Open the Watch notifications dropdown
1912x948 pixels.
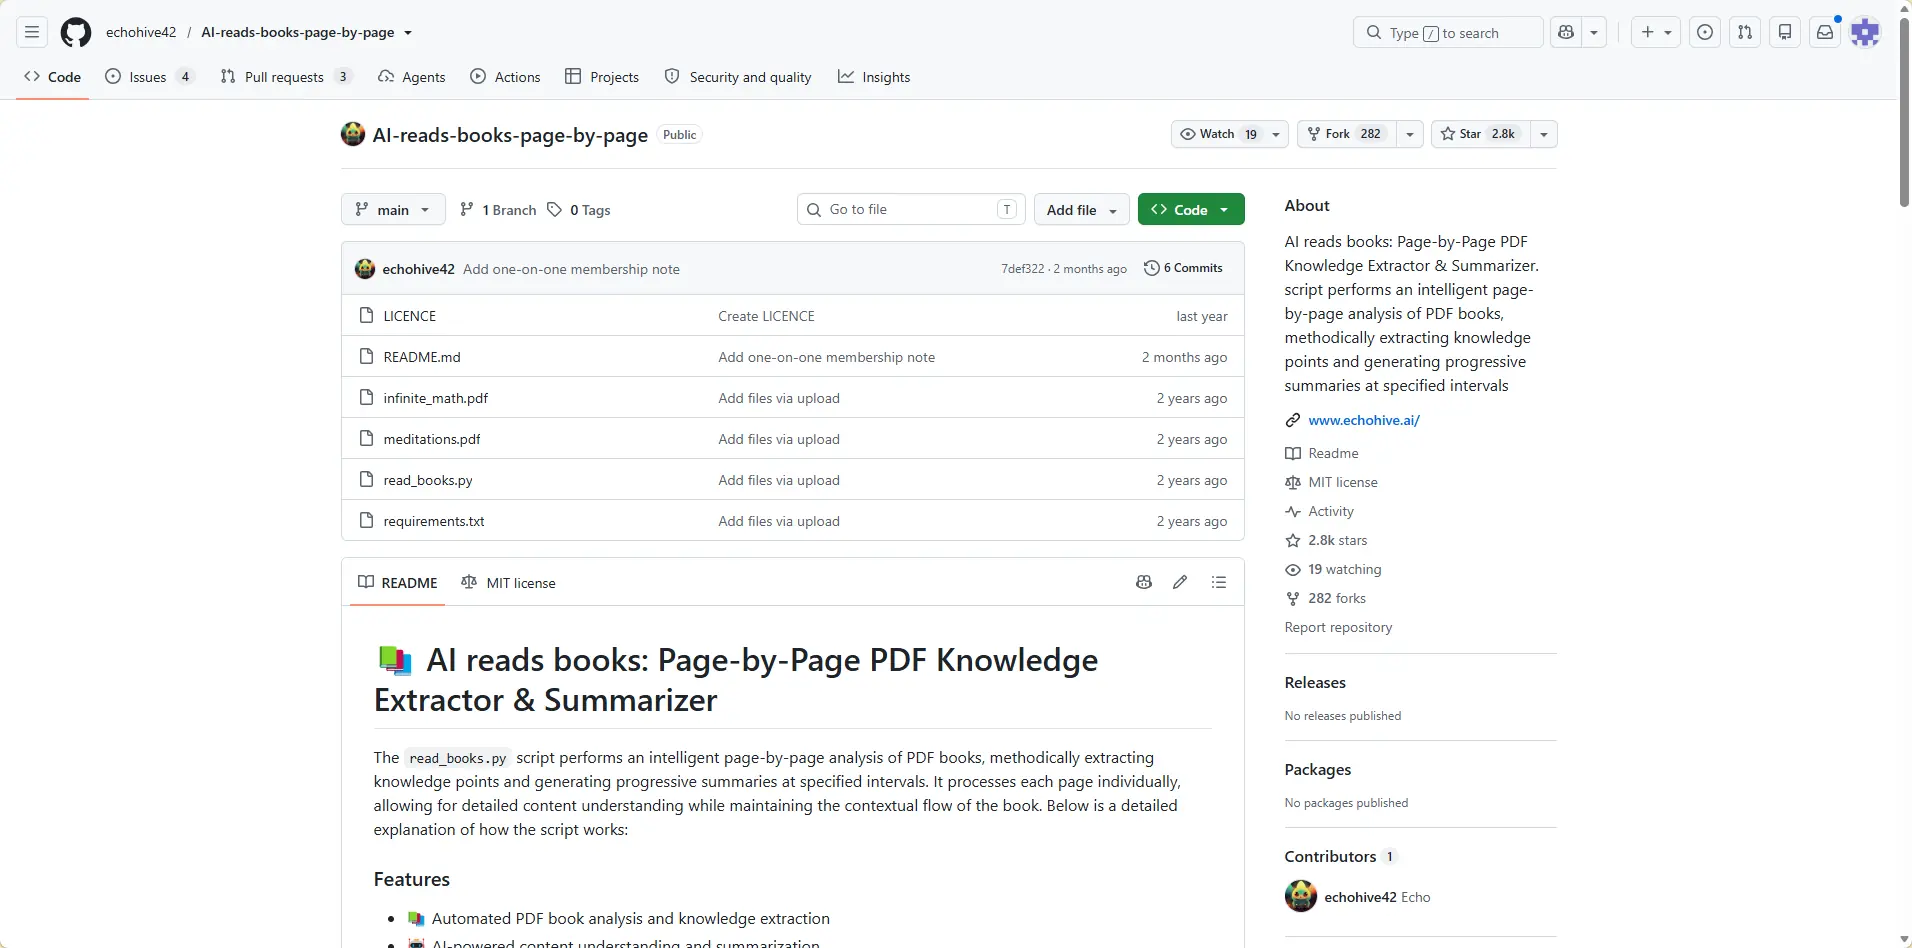1229,134
